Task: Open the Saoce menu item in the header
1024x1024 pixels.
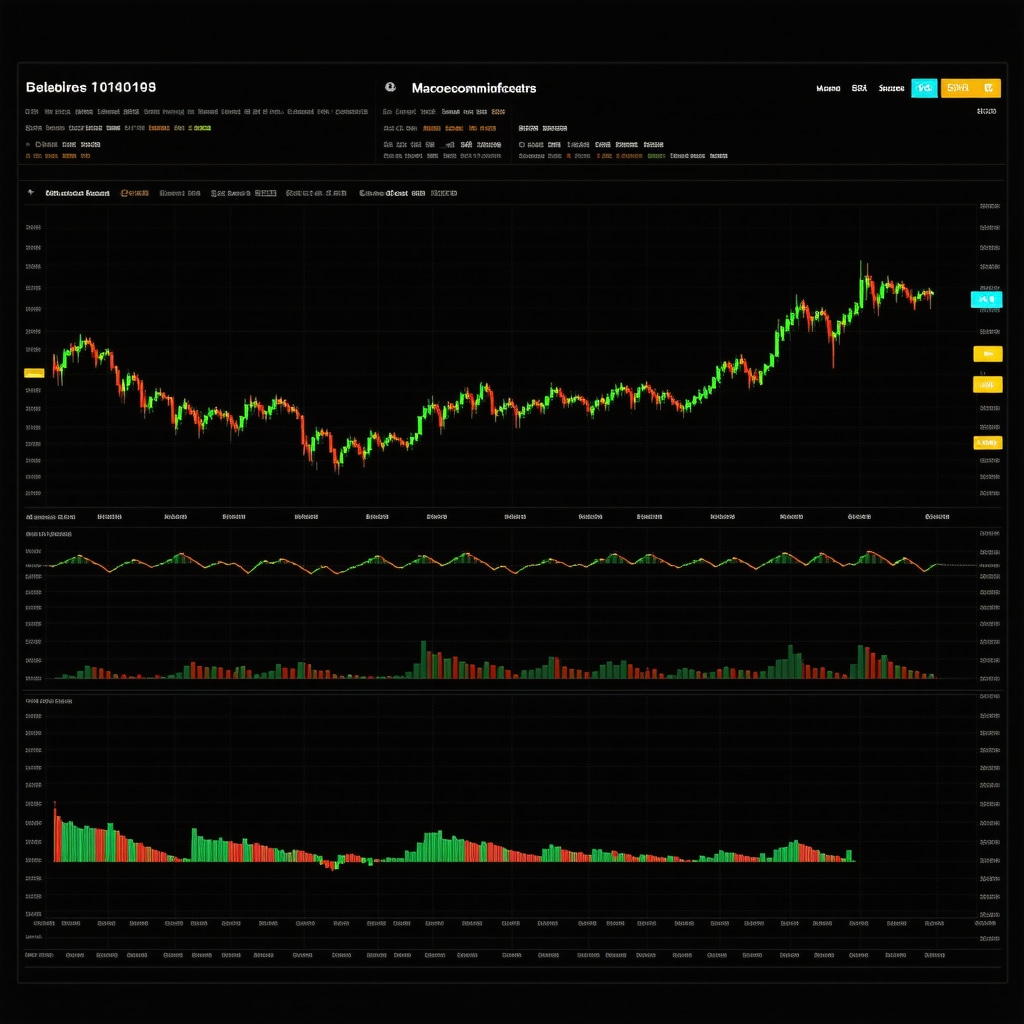Action: coord(891,88)
